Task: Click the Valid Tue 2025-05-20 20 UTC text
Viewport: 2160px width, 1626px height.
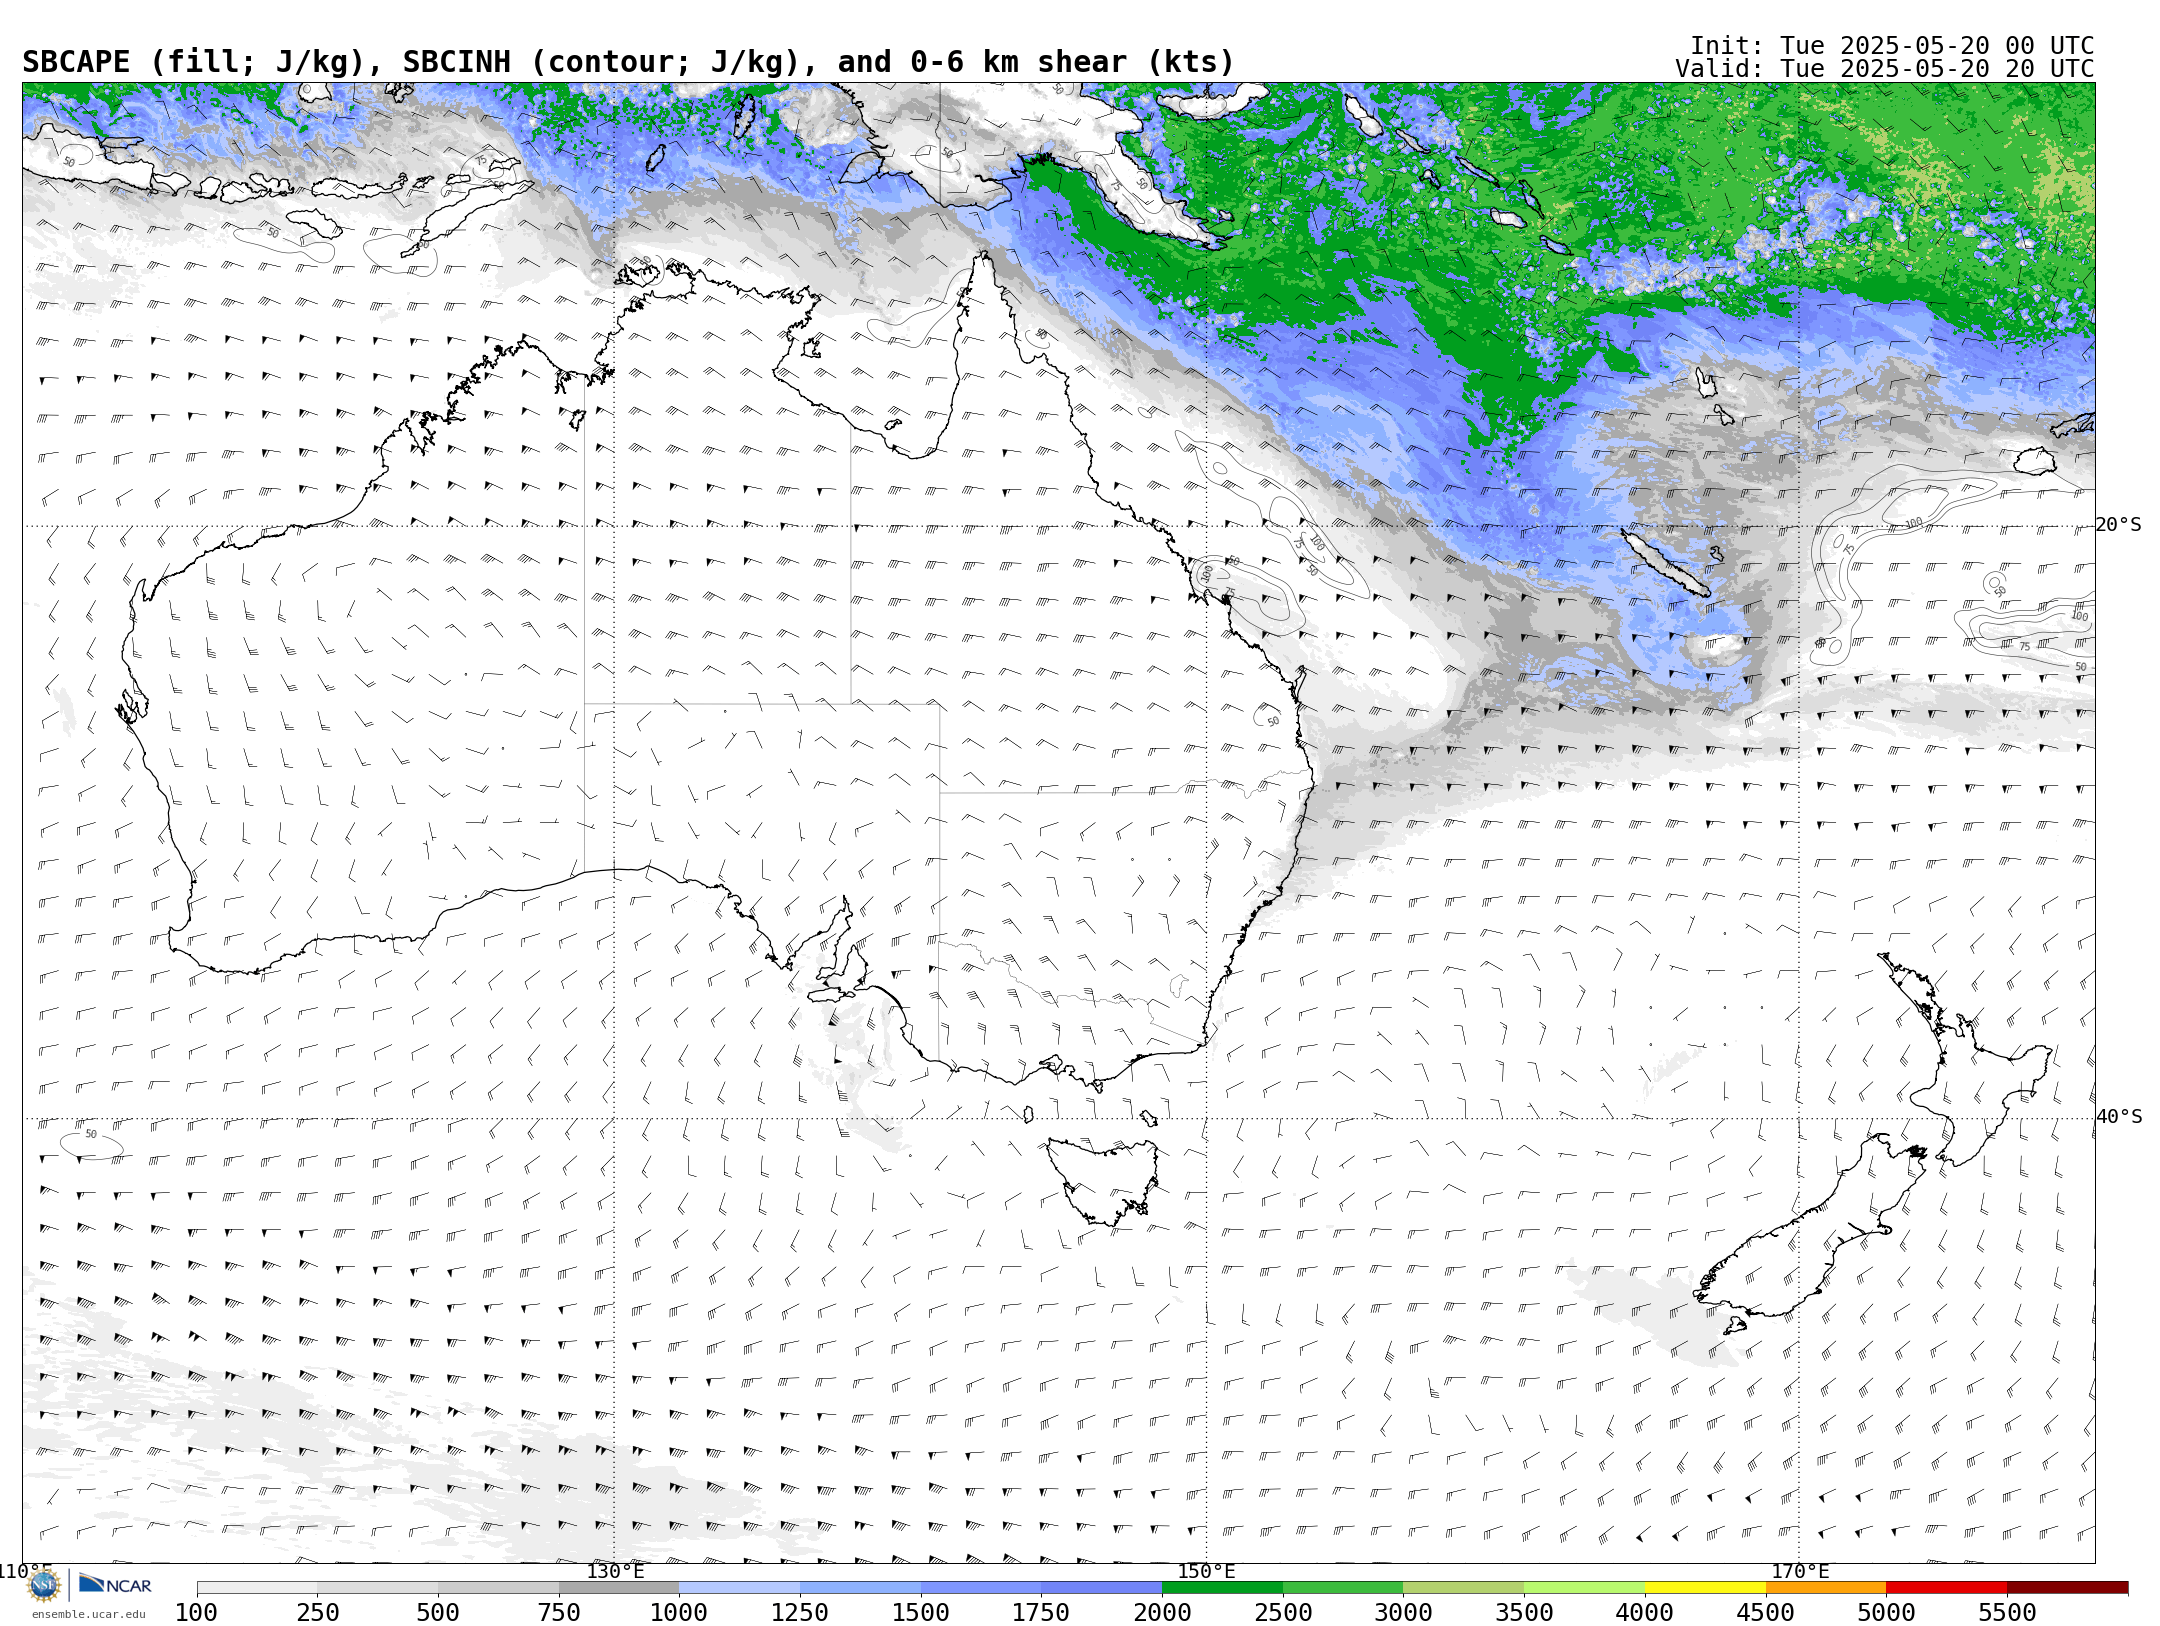Action: [x=1885, y=69]
